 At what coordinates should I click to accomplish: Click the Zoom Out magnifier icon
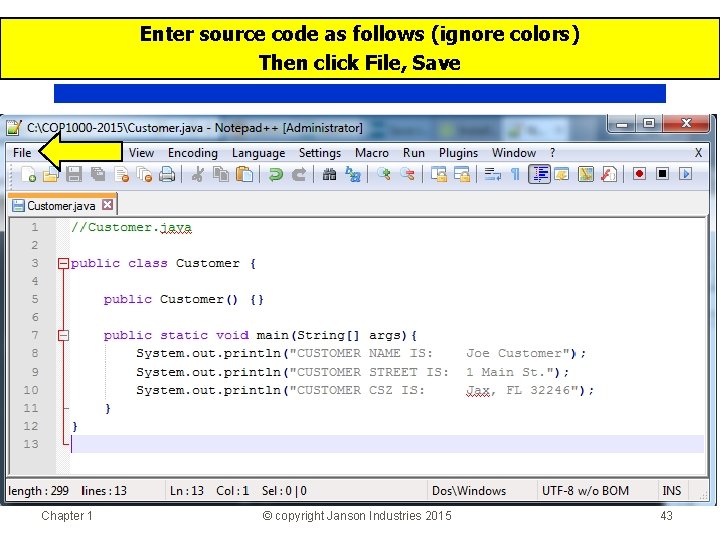tap(407, 174)
